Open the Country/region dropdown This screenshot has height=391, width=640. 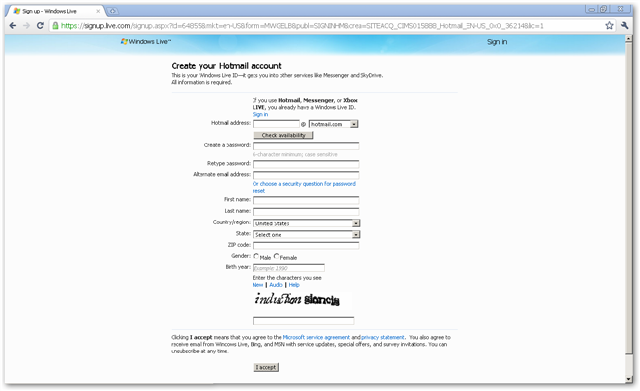pyautogui.click(x=307, y=223)
